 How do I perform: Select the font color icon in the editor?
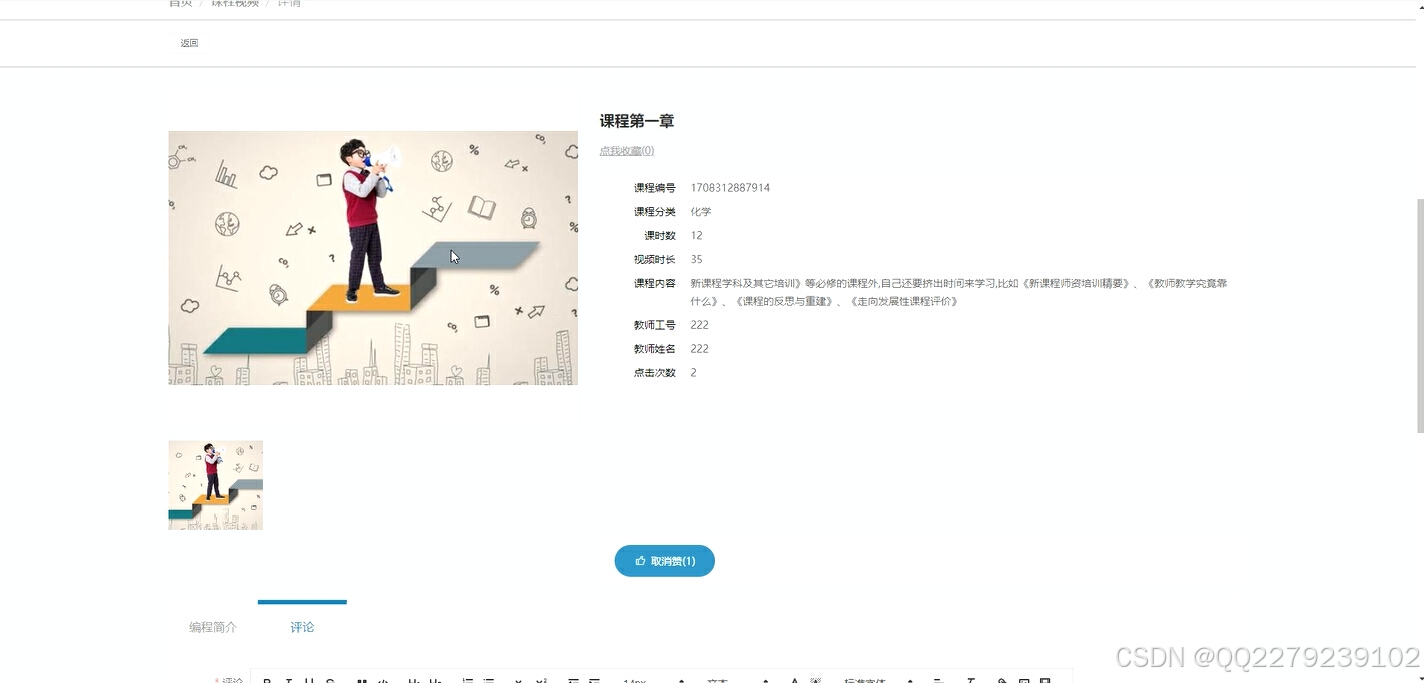[x=794, y=679]
